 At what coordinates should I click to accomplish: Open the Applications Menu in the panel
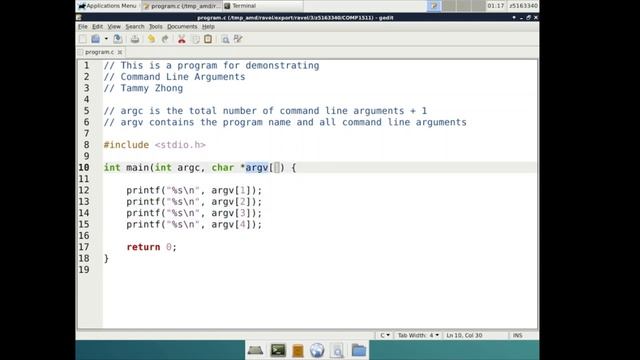[107, 6]
